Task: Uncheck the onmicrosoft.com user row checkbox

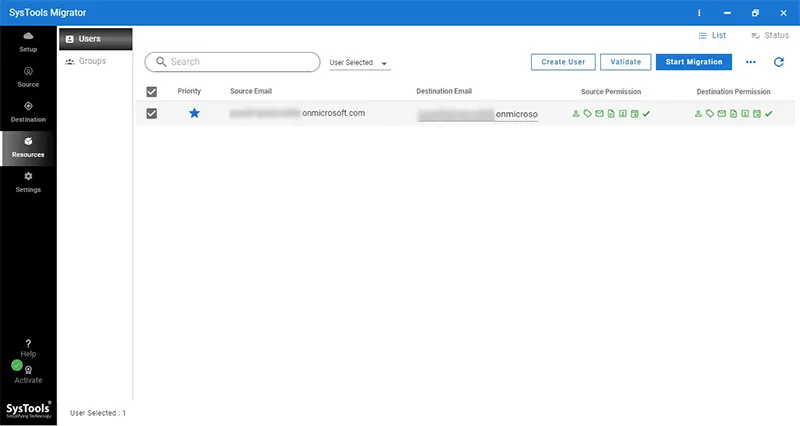Action: click(152, 113)
